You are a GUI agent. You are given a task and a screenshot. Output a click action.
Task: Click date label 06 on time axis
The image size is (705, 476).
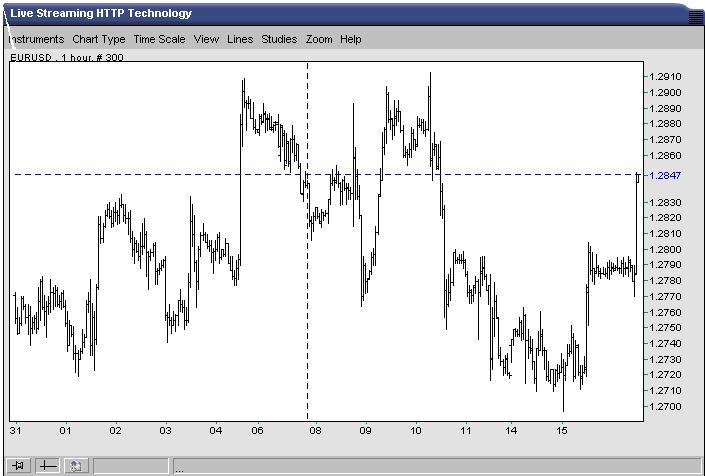point(257,431)
